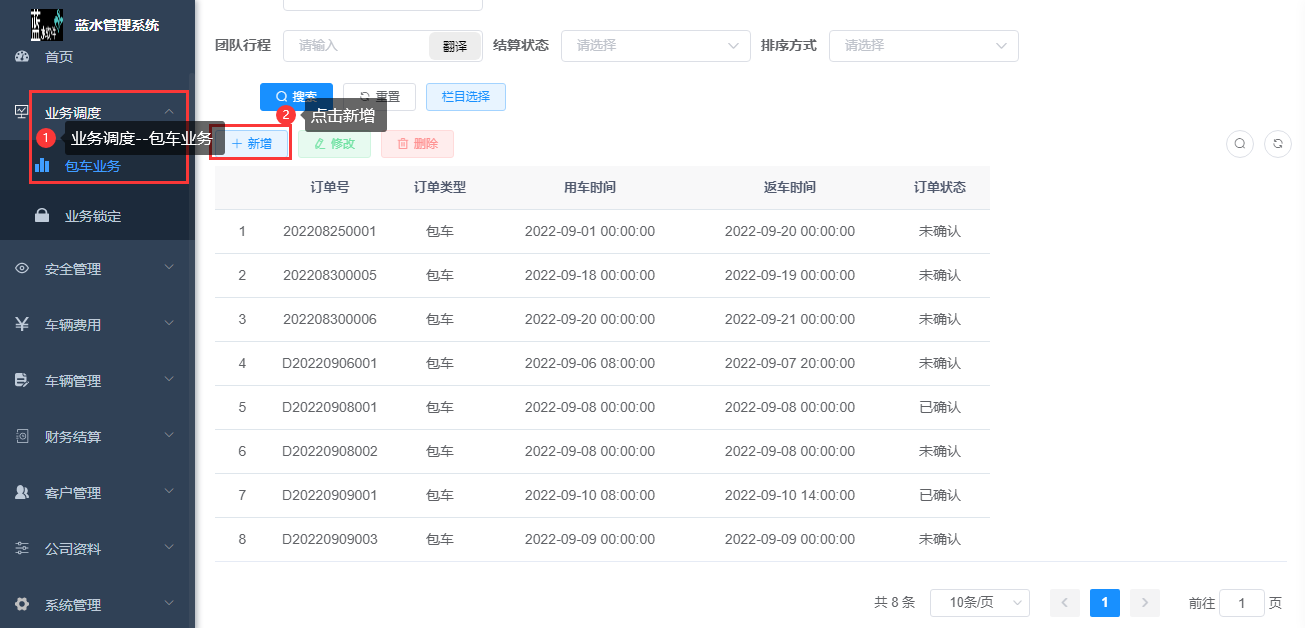
Task: Click 用车时间 2022-09-06 08:00:00 cell
Action: (590, 364)
